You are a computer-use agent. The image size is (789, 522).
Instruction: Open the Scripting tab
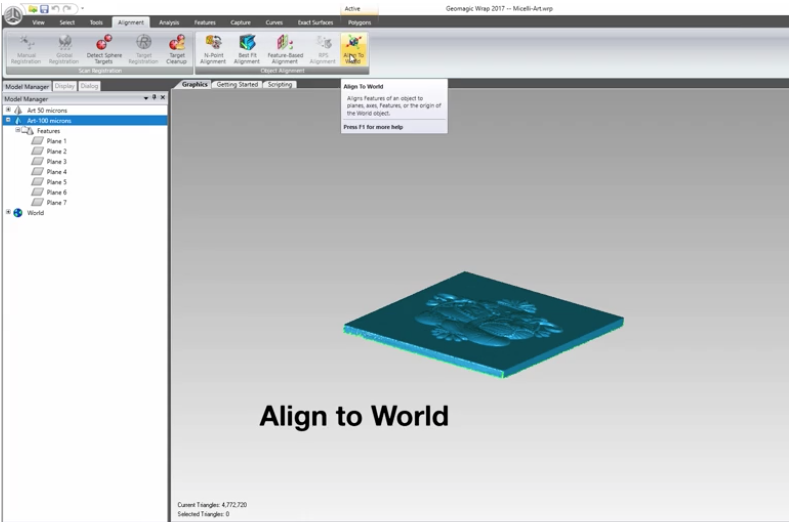pos(280,85)
